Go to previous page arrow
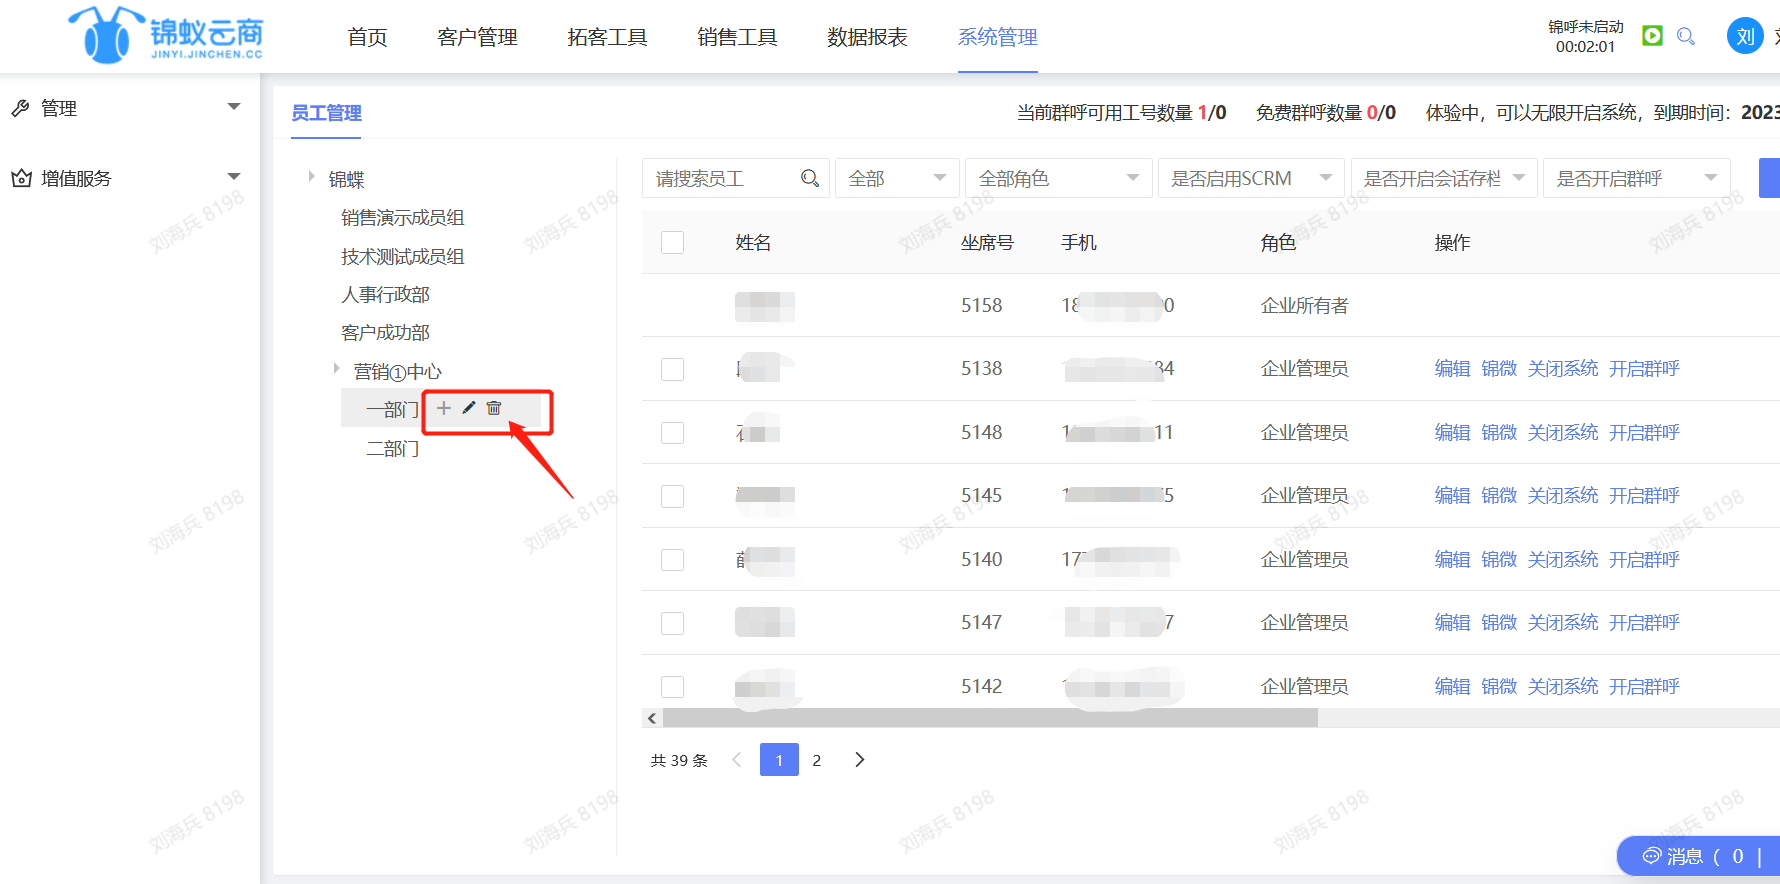Screen dimensions: 1780x884 (x=737, y=760)
